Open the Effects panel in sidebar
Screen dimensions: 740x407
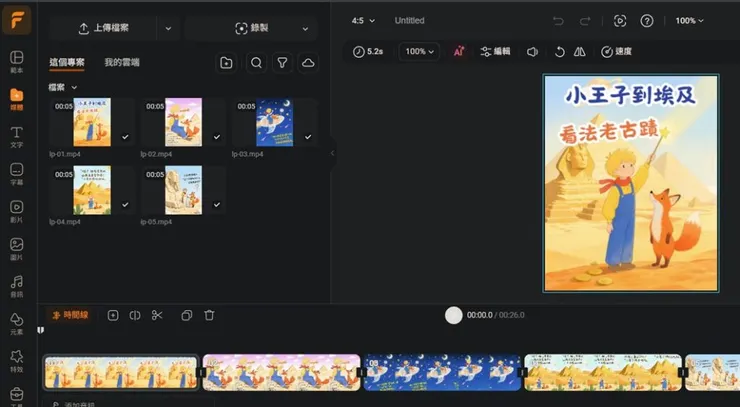point(17,361)
